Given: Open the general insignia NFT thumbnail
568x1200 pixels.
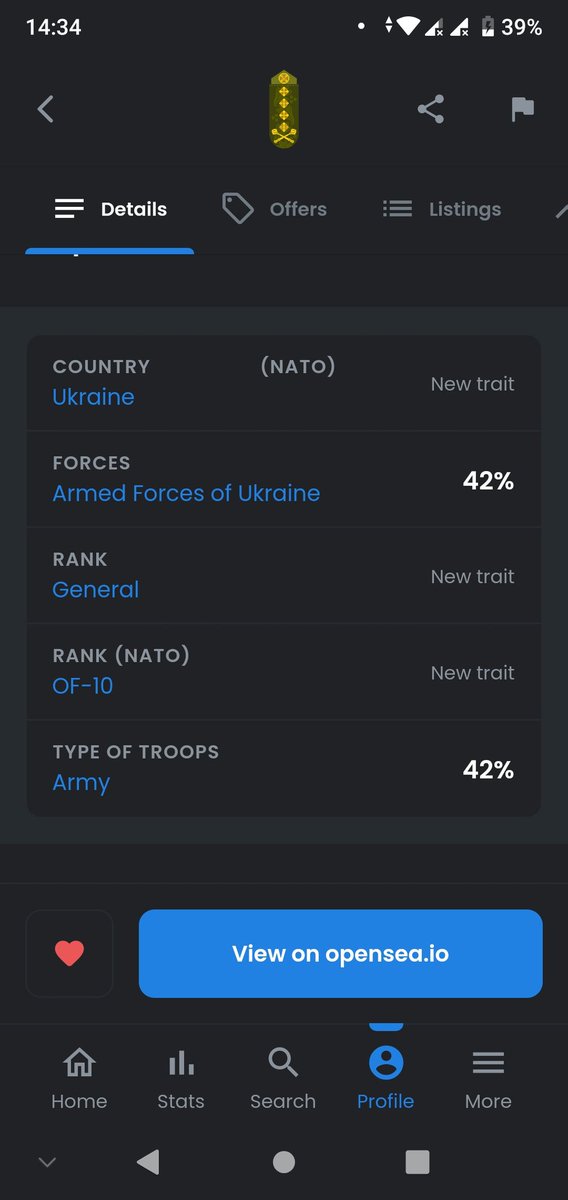Looking at the screenshot, I should (284, 109).
